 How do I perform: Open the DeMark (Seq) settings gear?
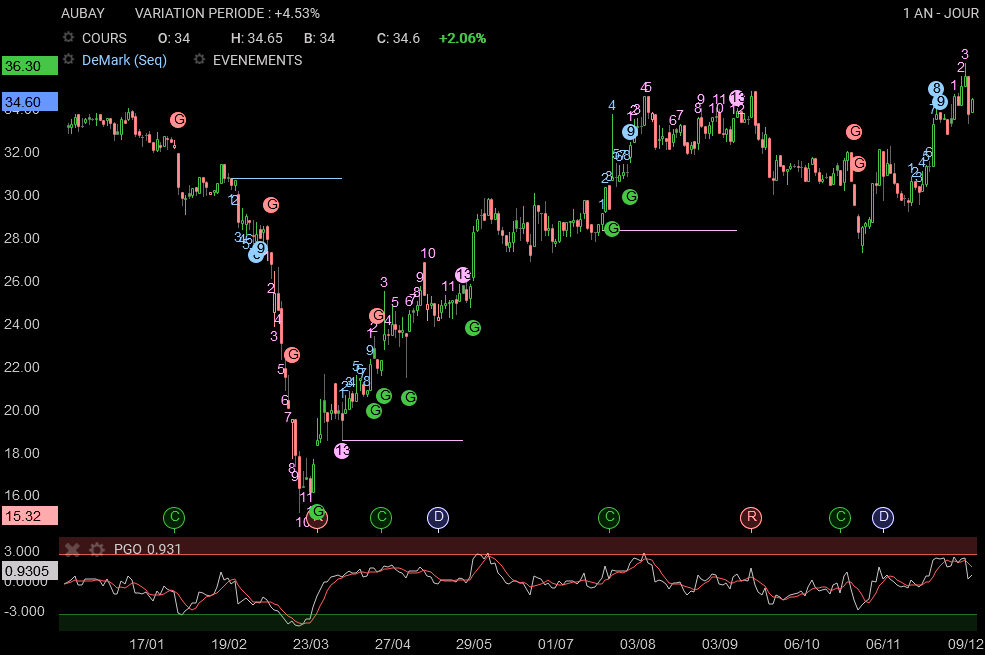pyautogui.click(x=68, y=60)
